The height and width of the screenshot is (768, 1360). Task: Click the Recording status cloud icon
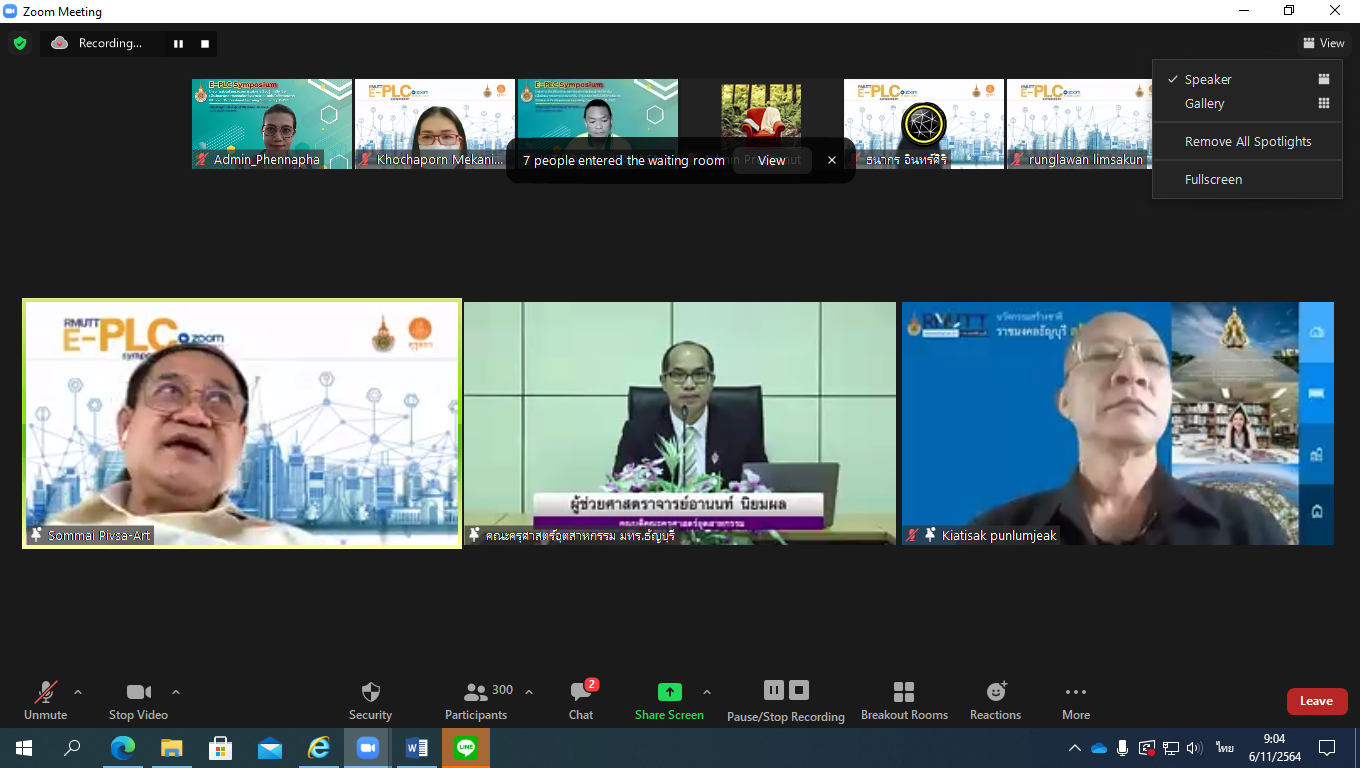click(59, 43)
